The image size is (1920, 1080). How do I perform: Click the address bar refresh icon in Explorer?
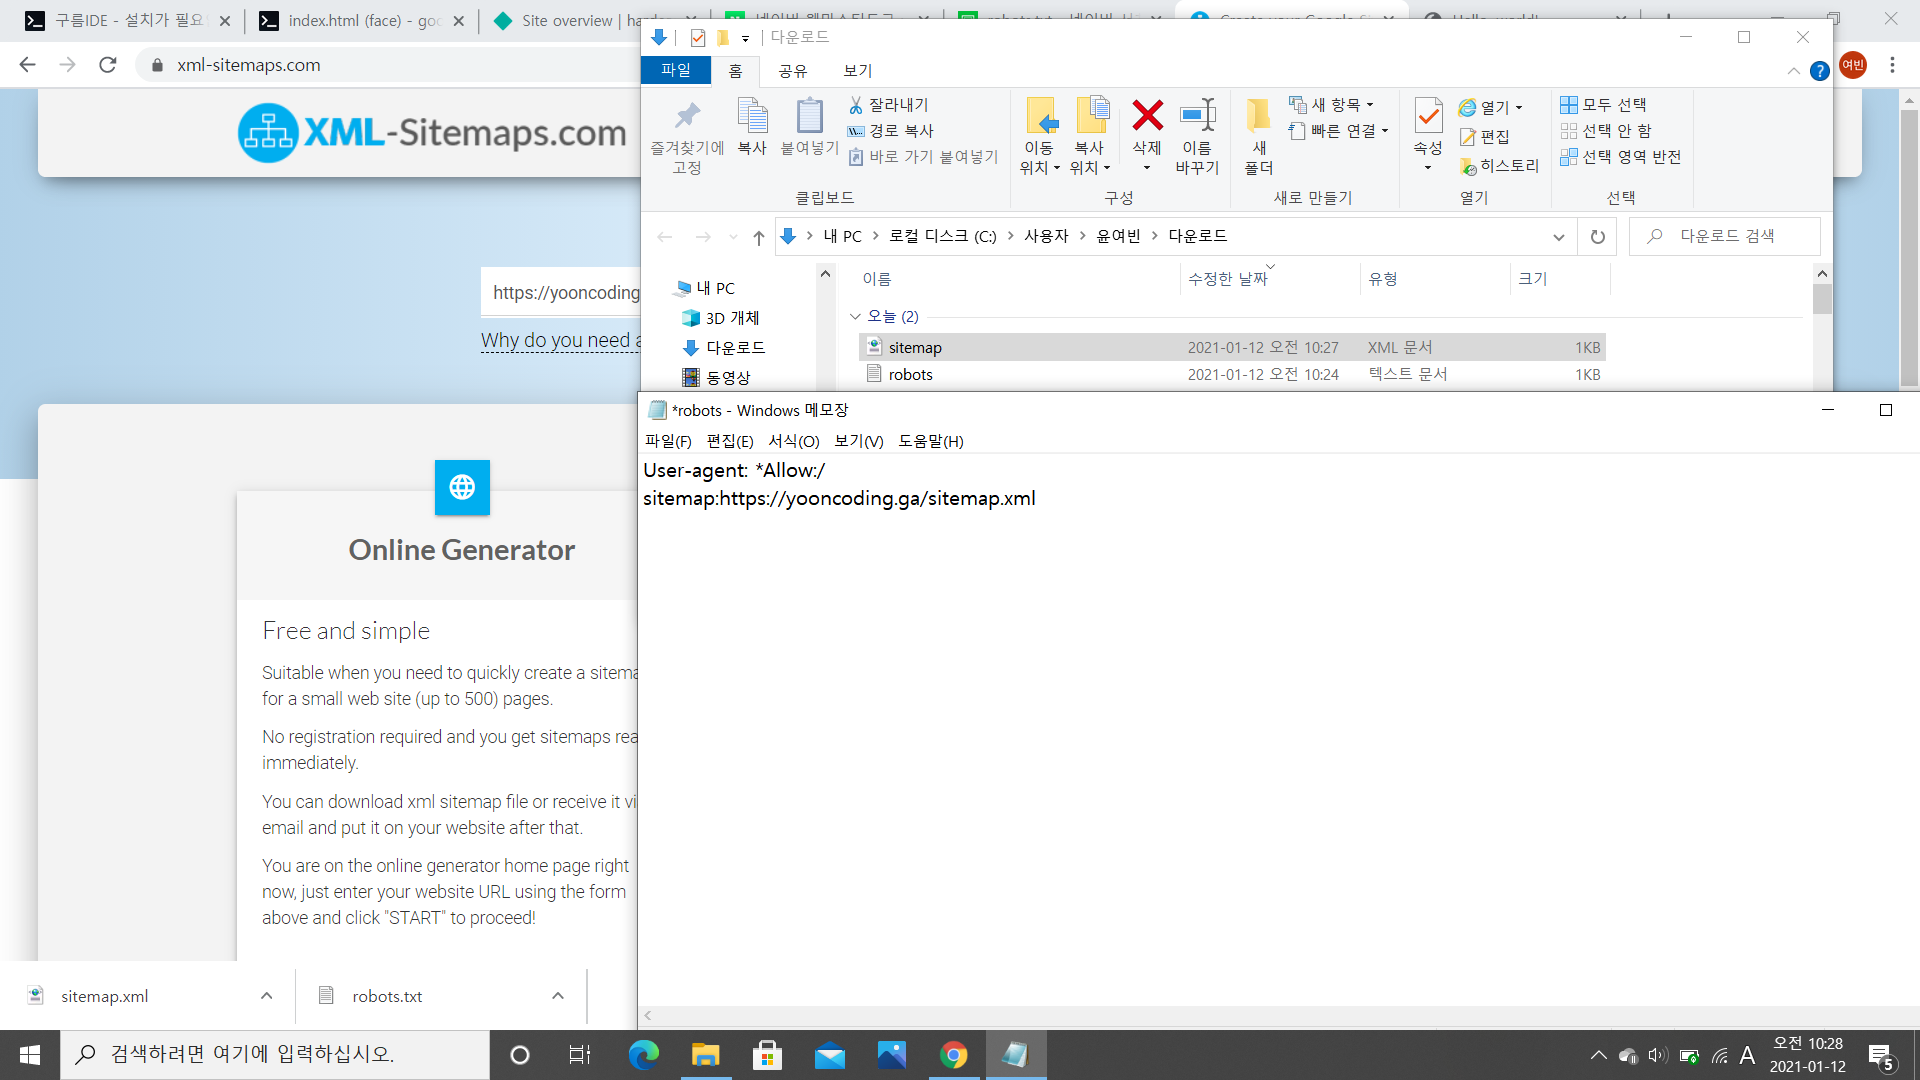(x=1597, y=237)
